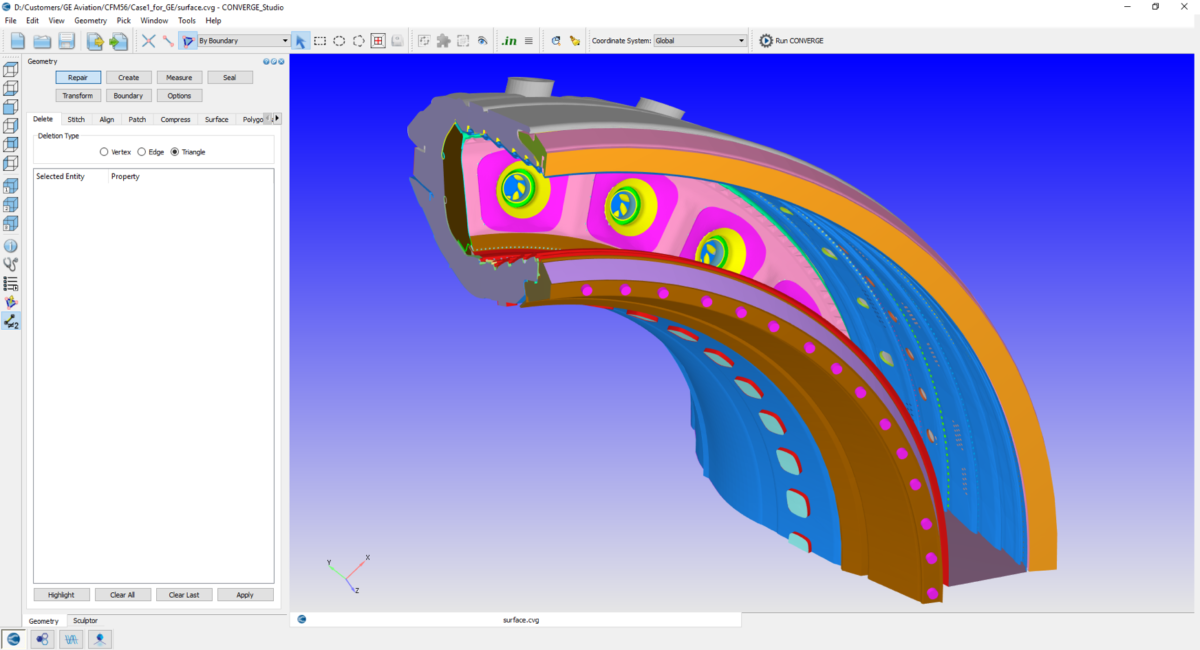Select the Triangle deletion type

[x=175, y=152]
